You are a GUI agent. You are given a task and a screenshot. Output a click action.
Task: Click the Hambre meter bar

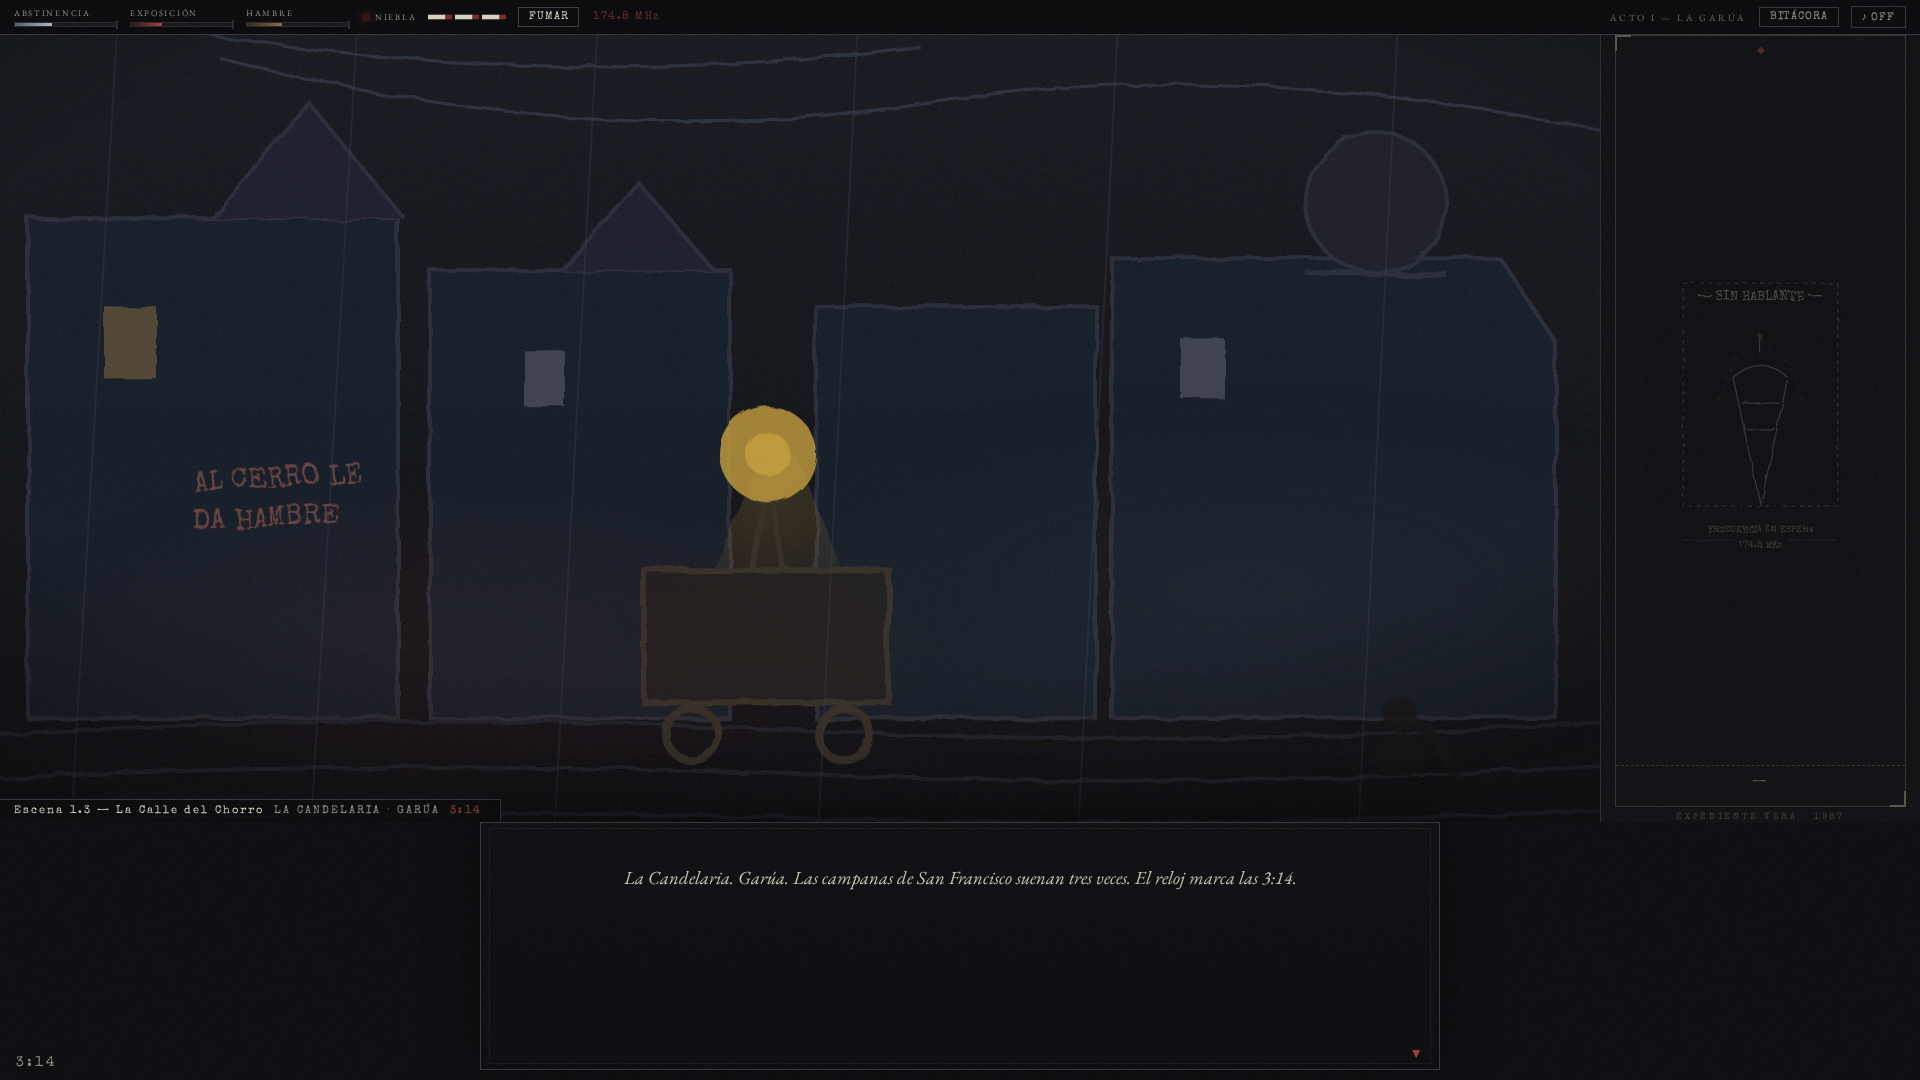(298, 24)
